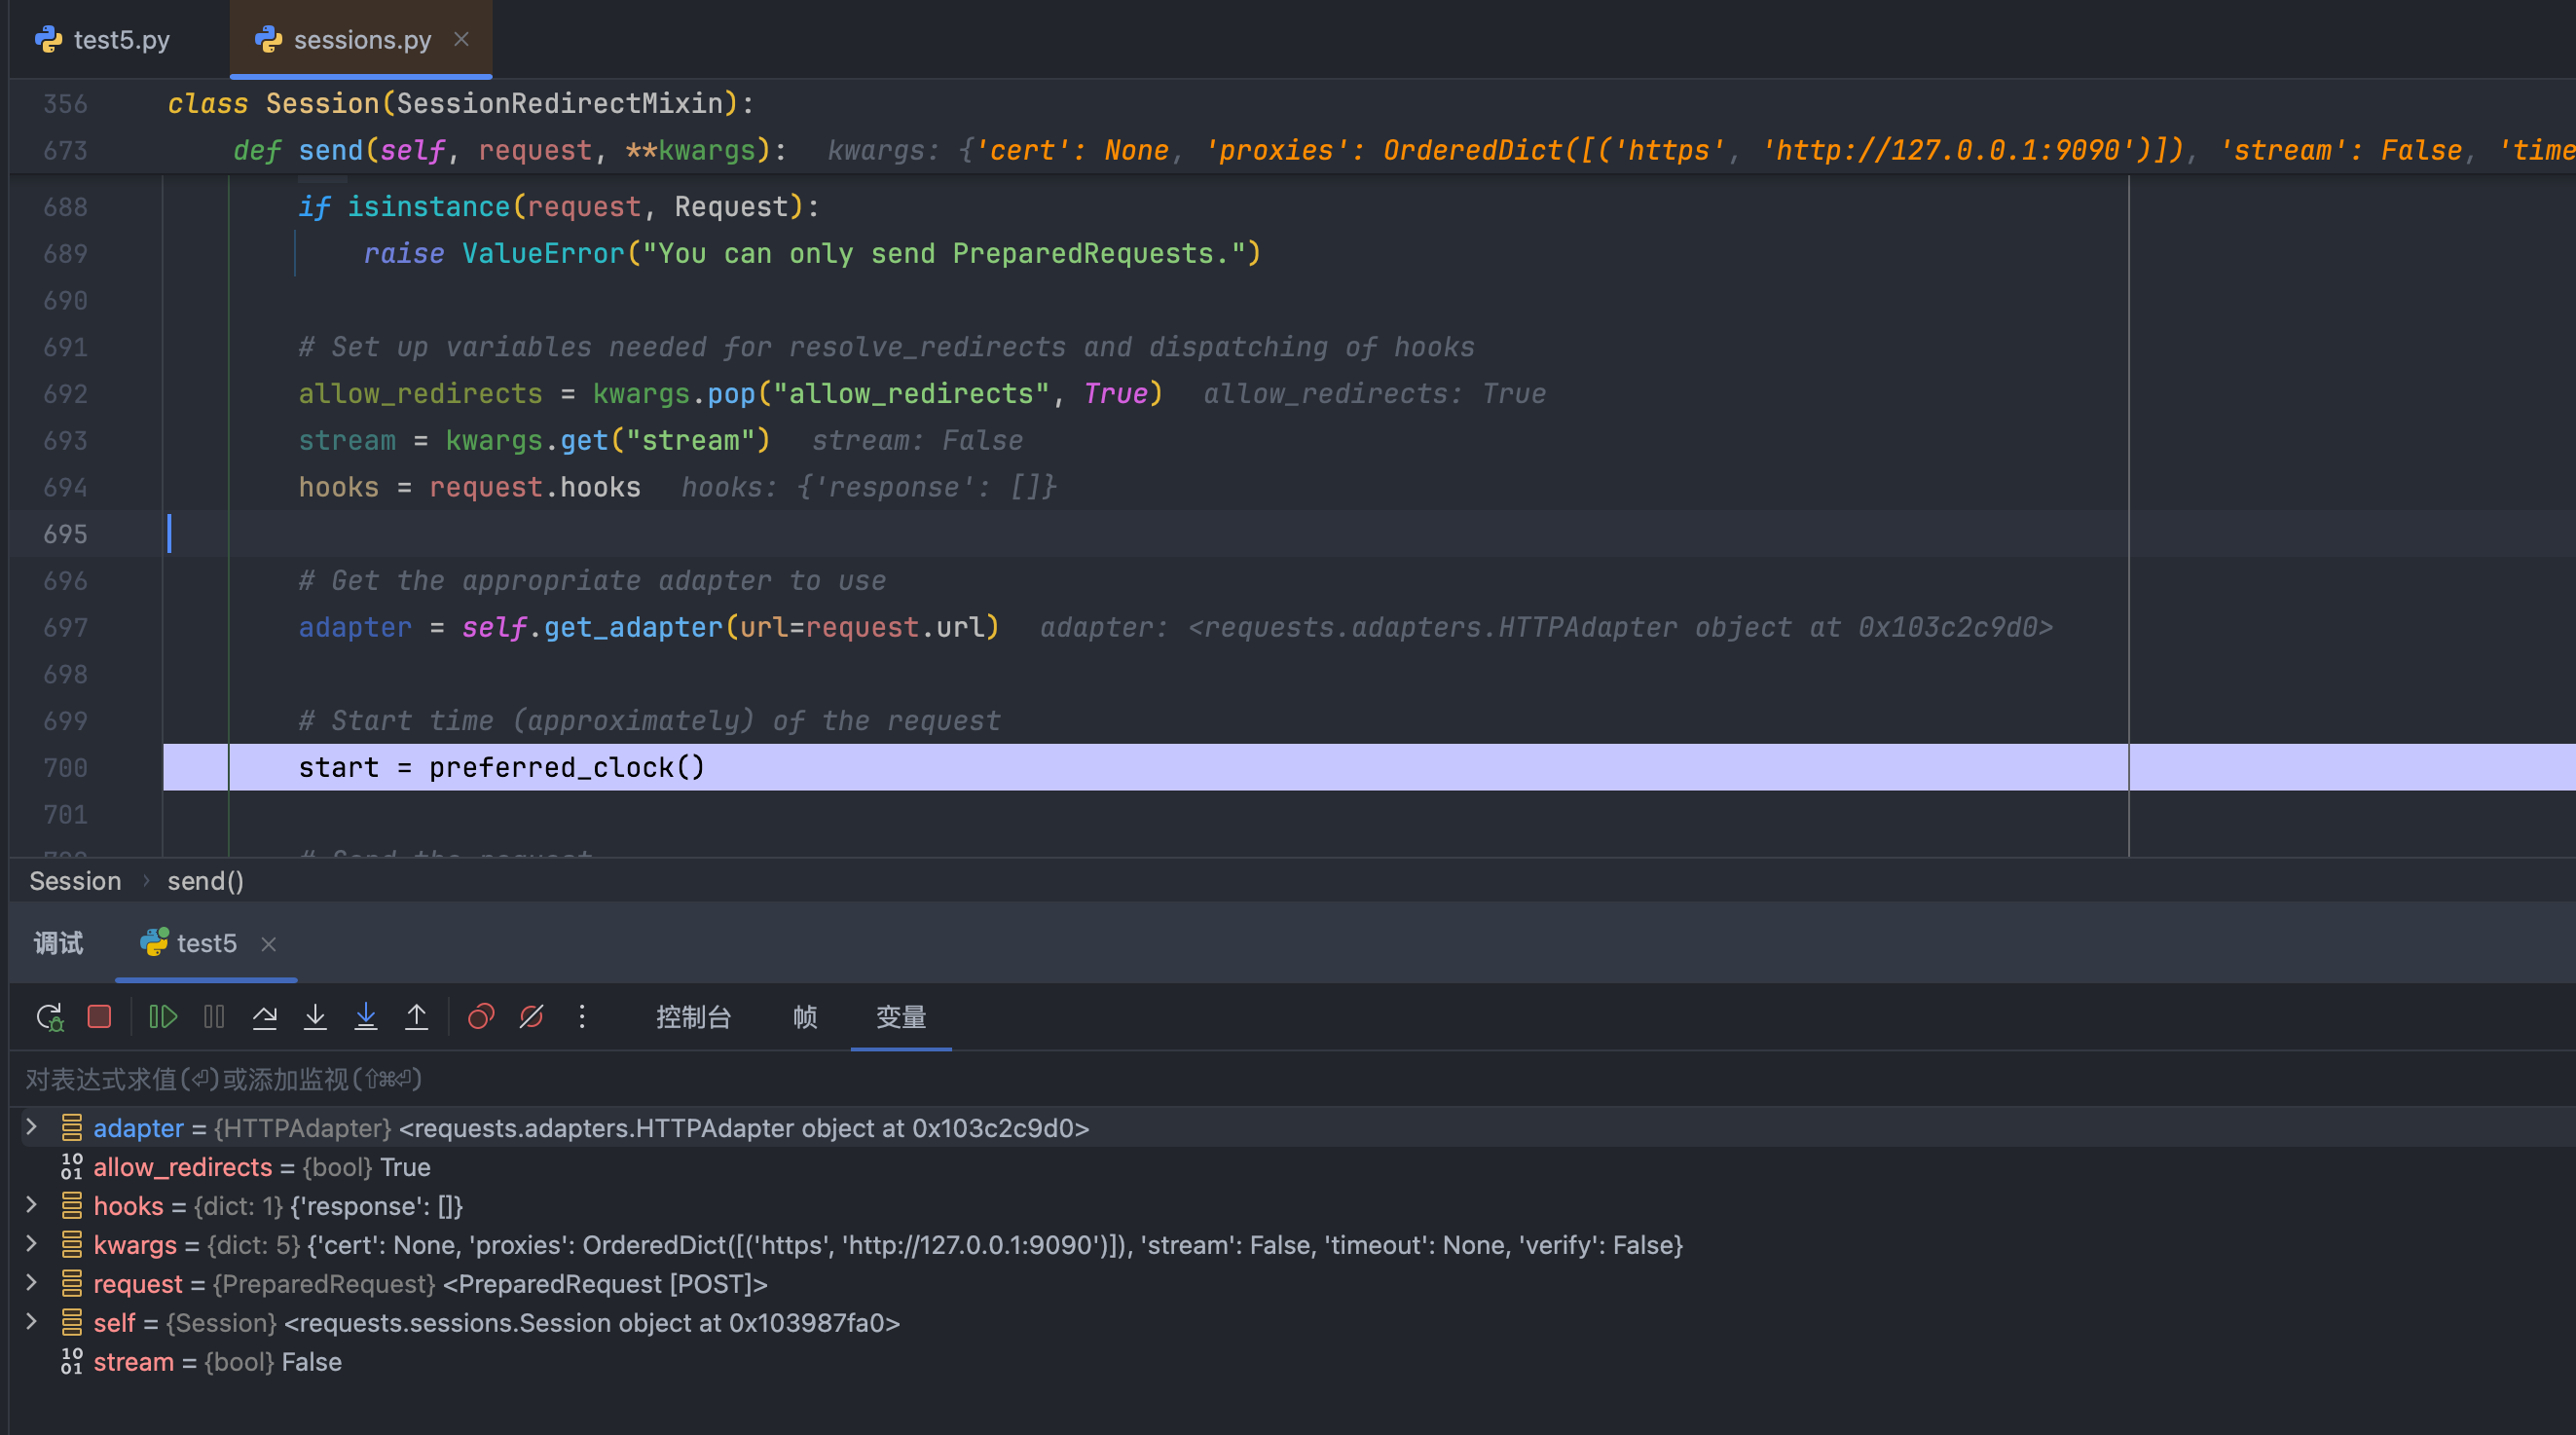Expand the kwargs dict variable
This screenshot has width=2576, height=1435.
pos(31,1244)
